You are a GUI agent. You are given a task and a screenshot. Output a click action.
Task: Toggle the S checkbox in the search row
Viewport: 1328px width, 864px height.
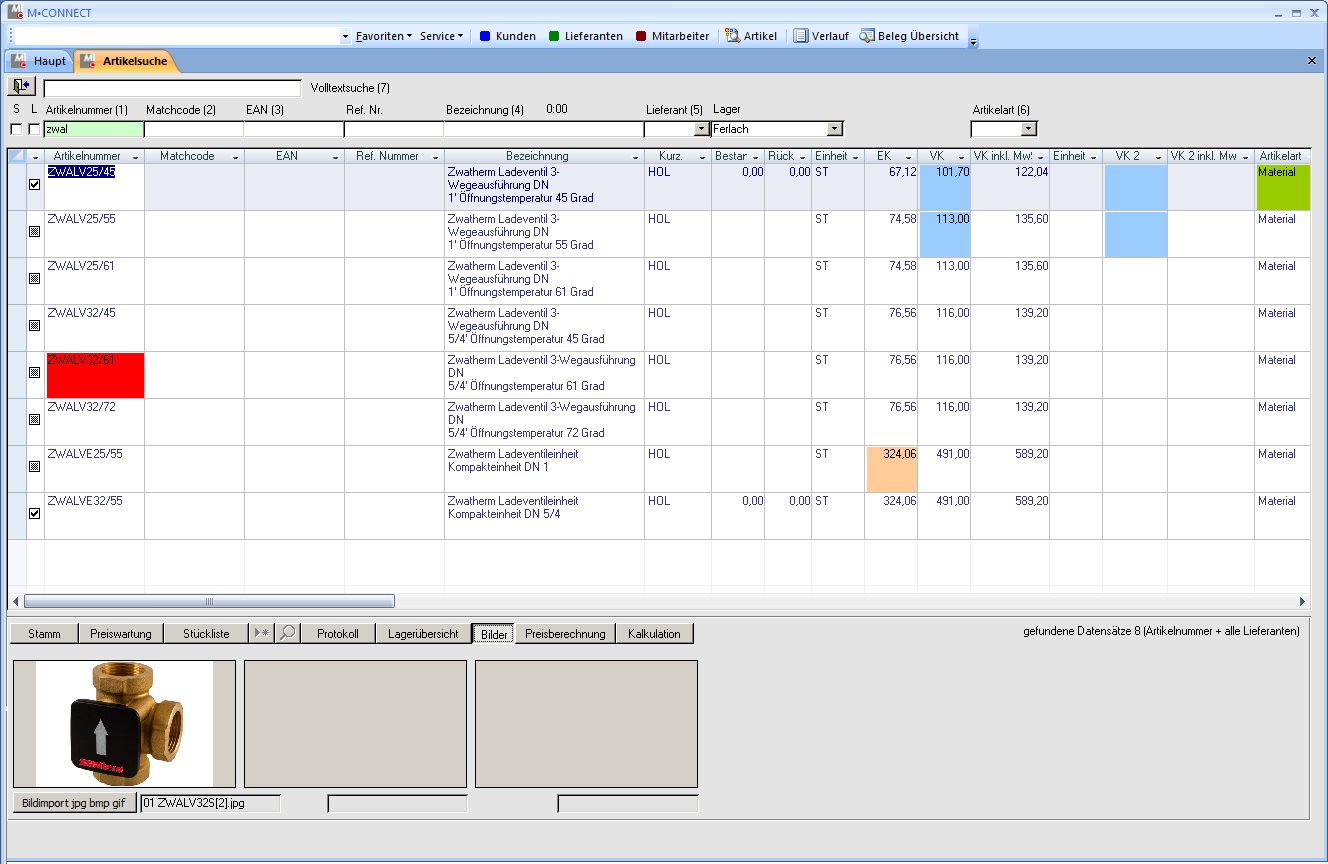16,129
